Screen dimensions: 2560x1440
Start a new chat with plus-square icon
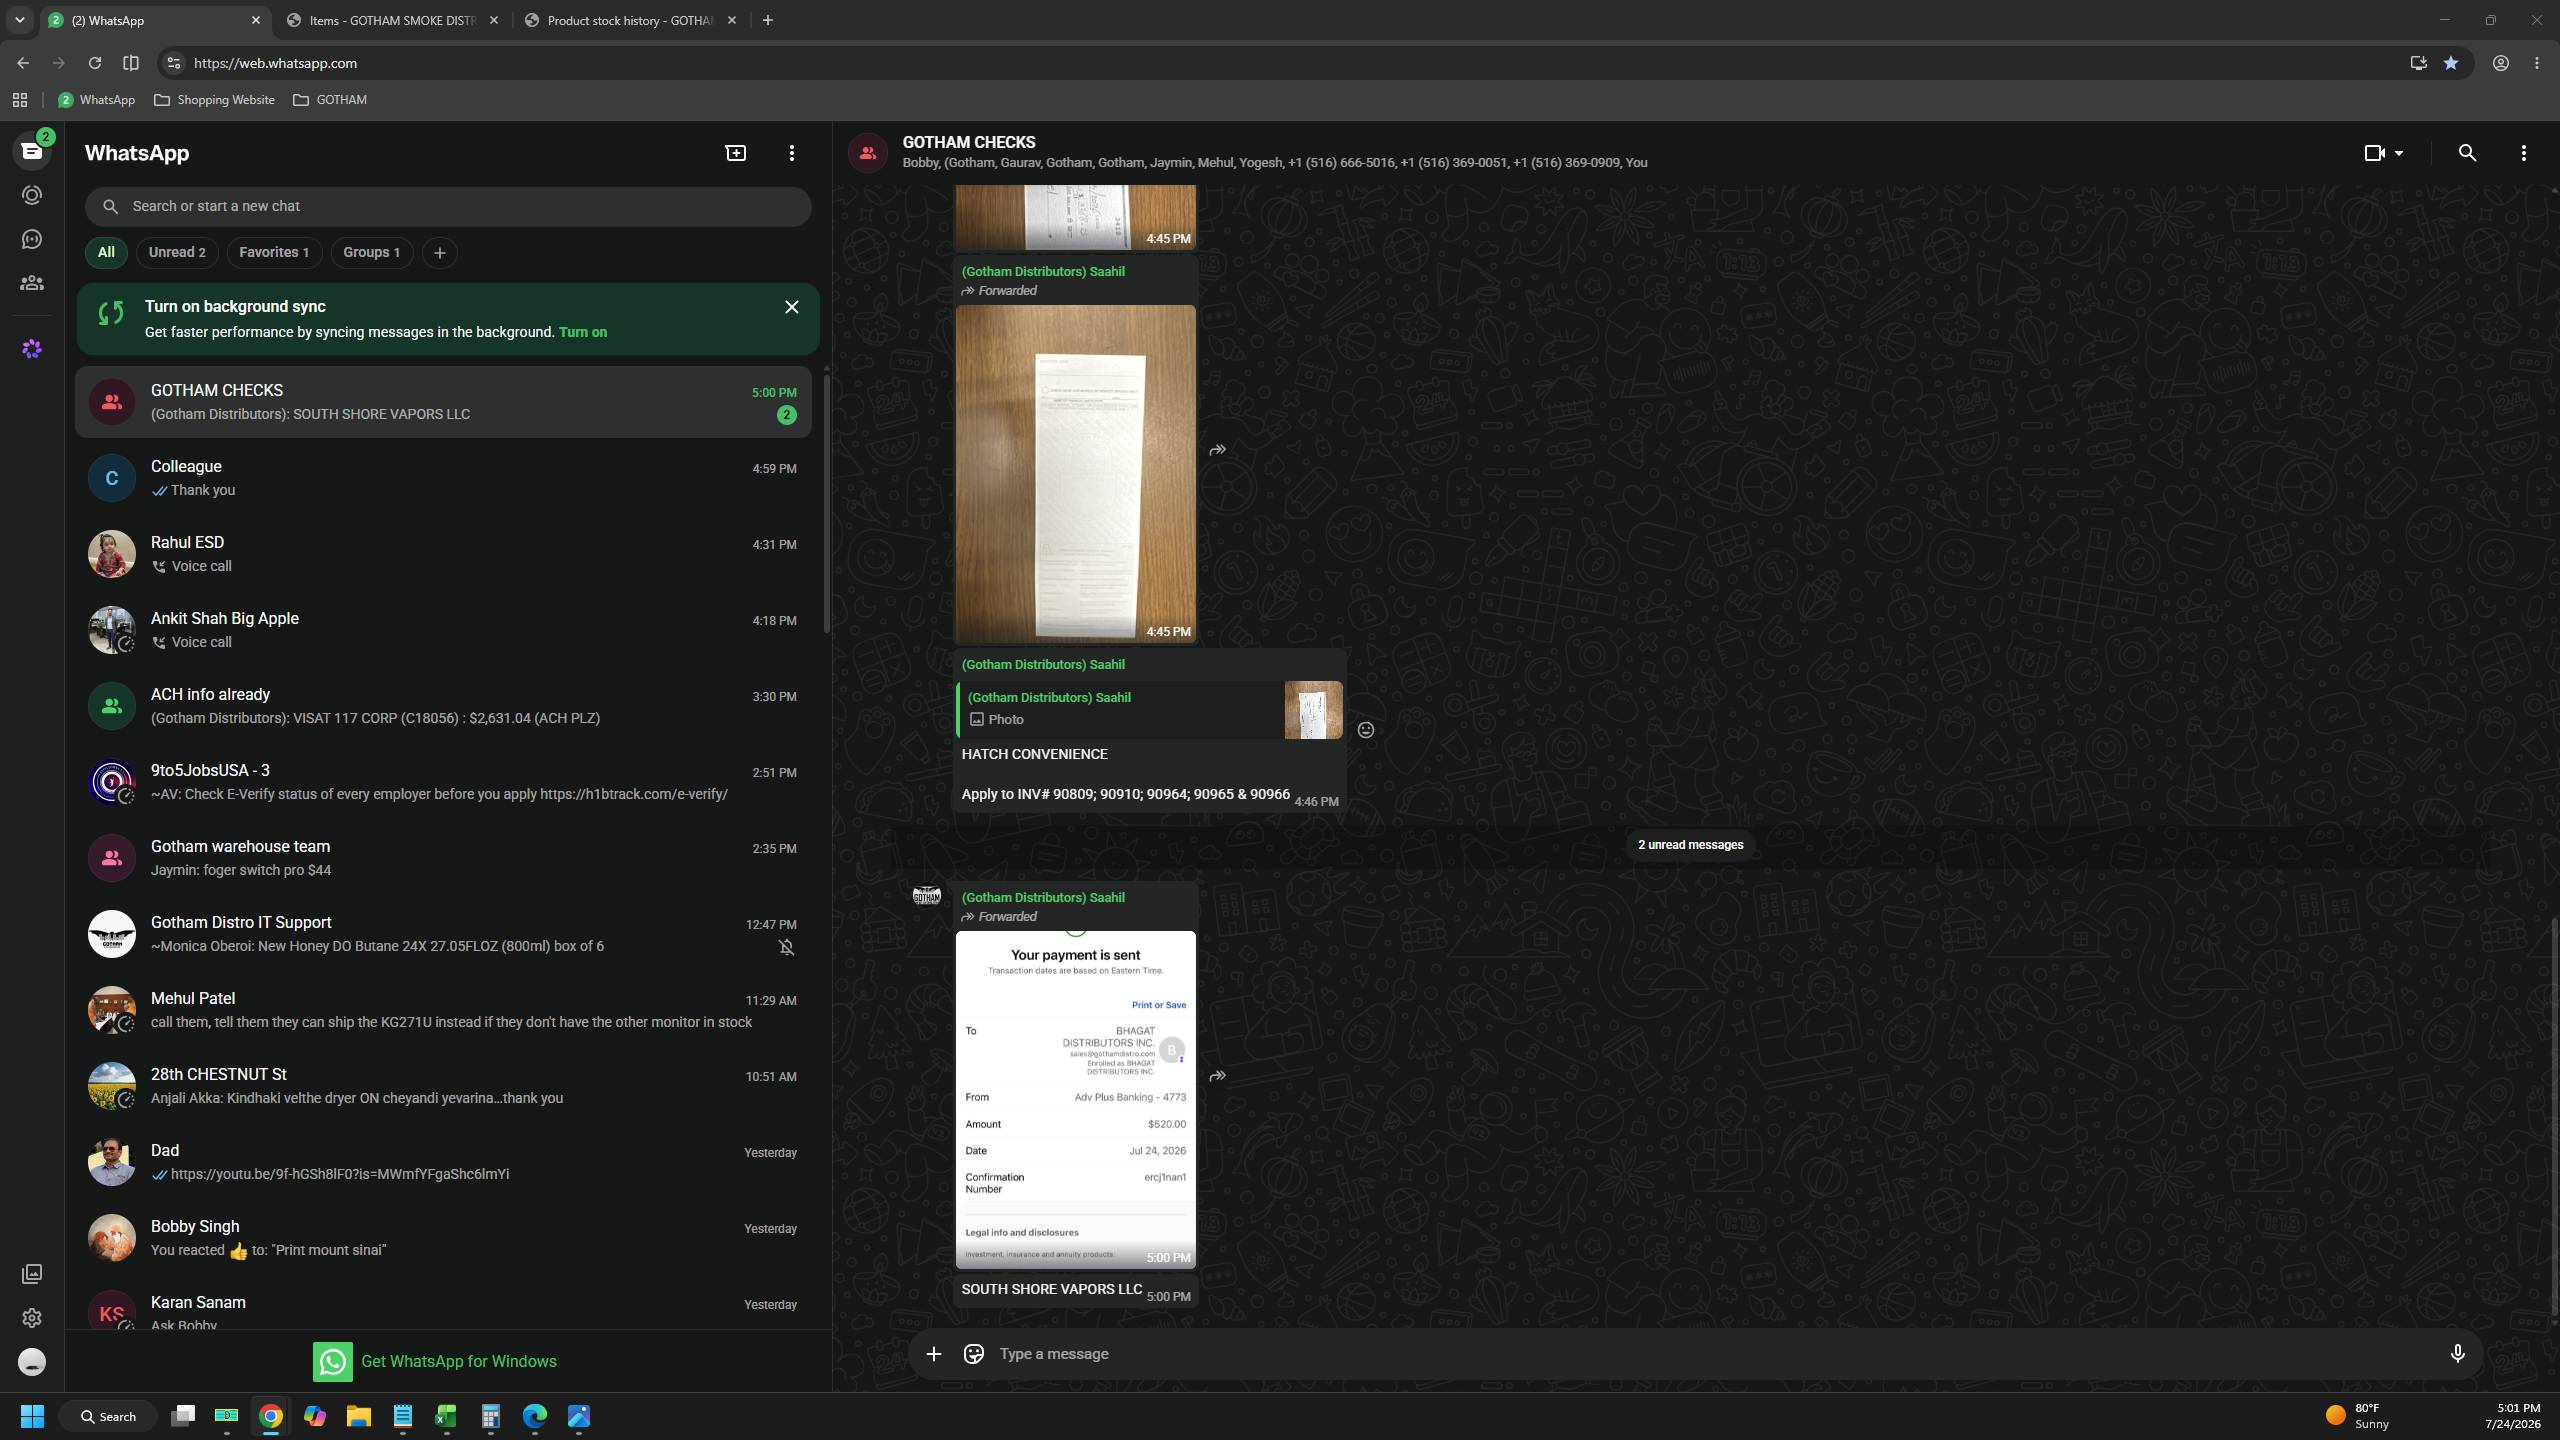[736, 153]
